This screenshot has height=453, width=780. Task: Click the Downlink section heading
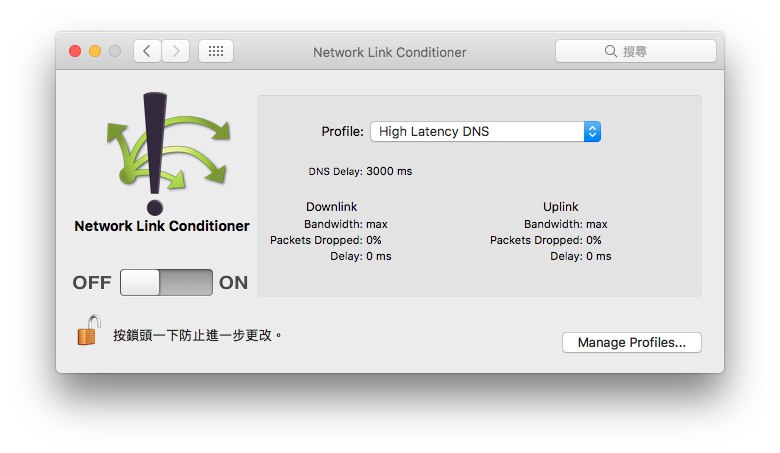pyautogui.click(x=331, y=206)
